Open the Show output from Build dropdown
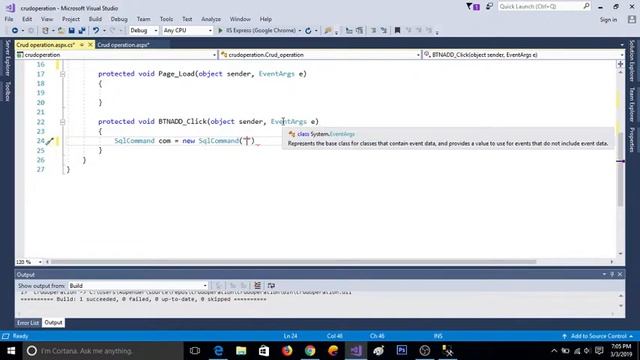The width and height of the screenshot is (640, 360). 138,286
